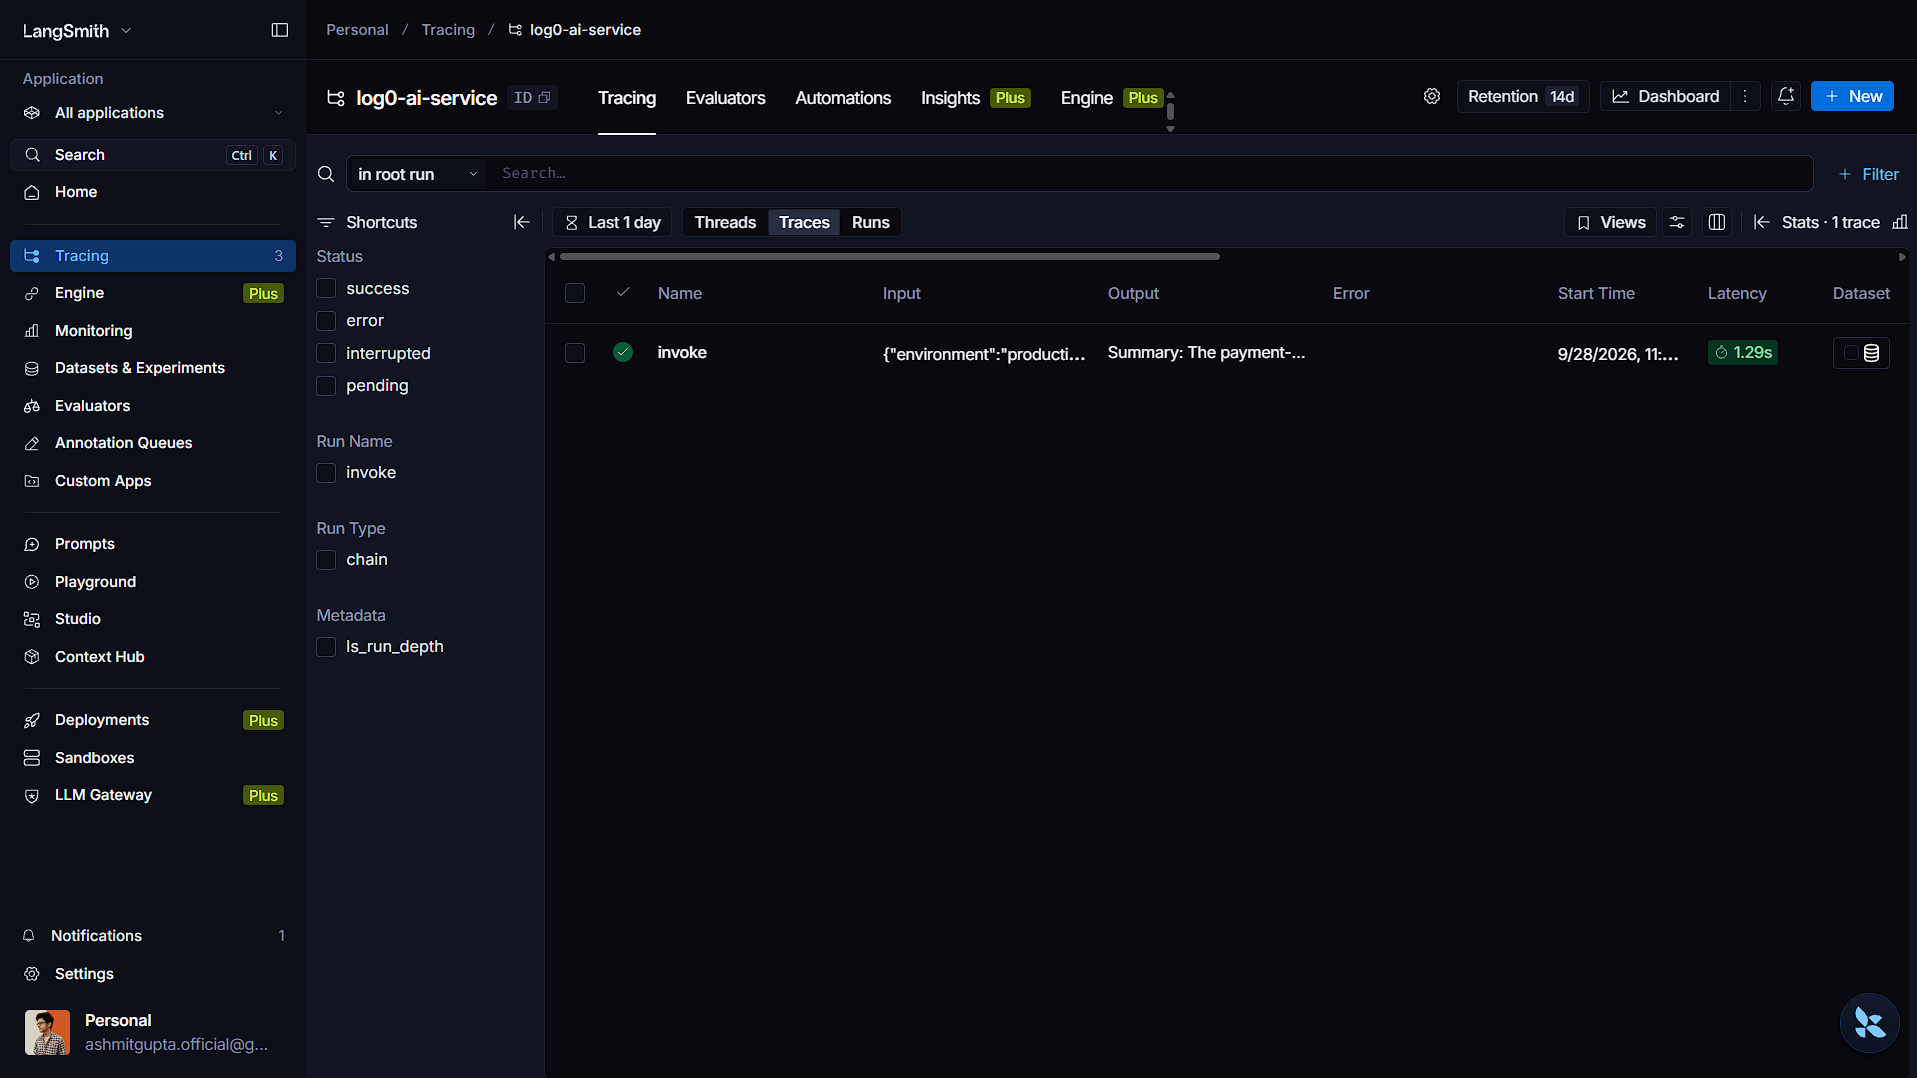
Task: Open Playground in the sidebar
Action: [x=153, y=582]
